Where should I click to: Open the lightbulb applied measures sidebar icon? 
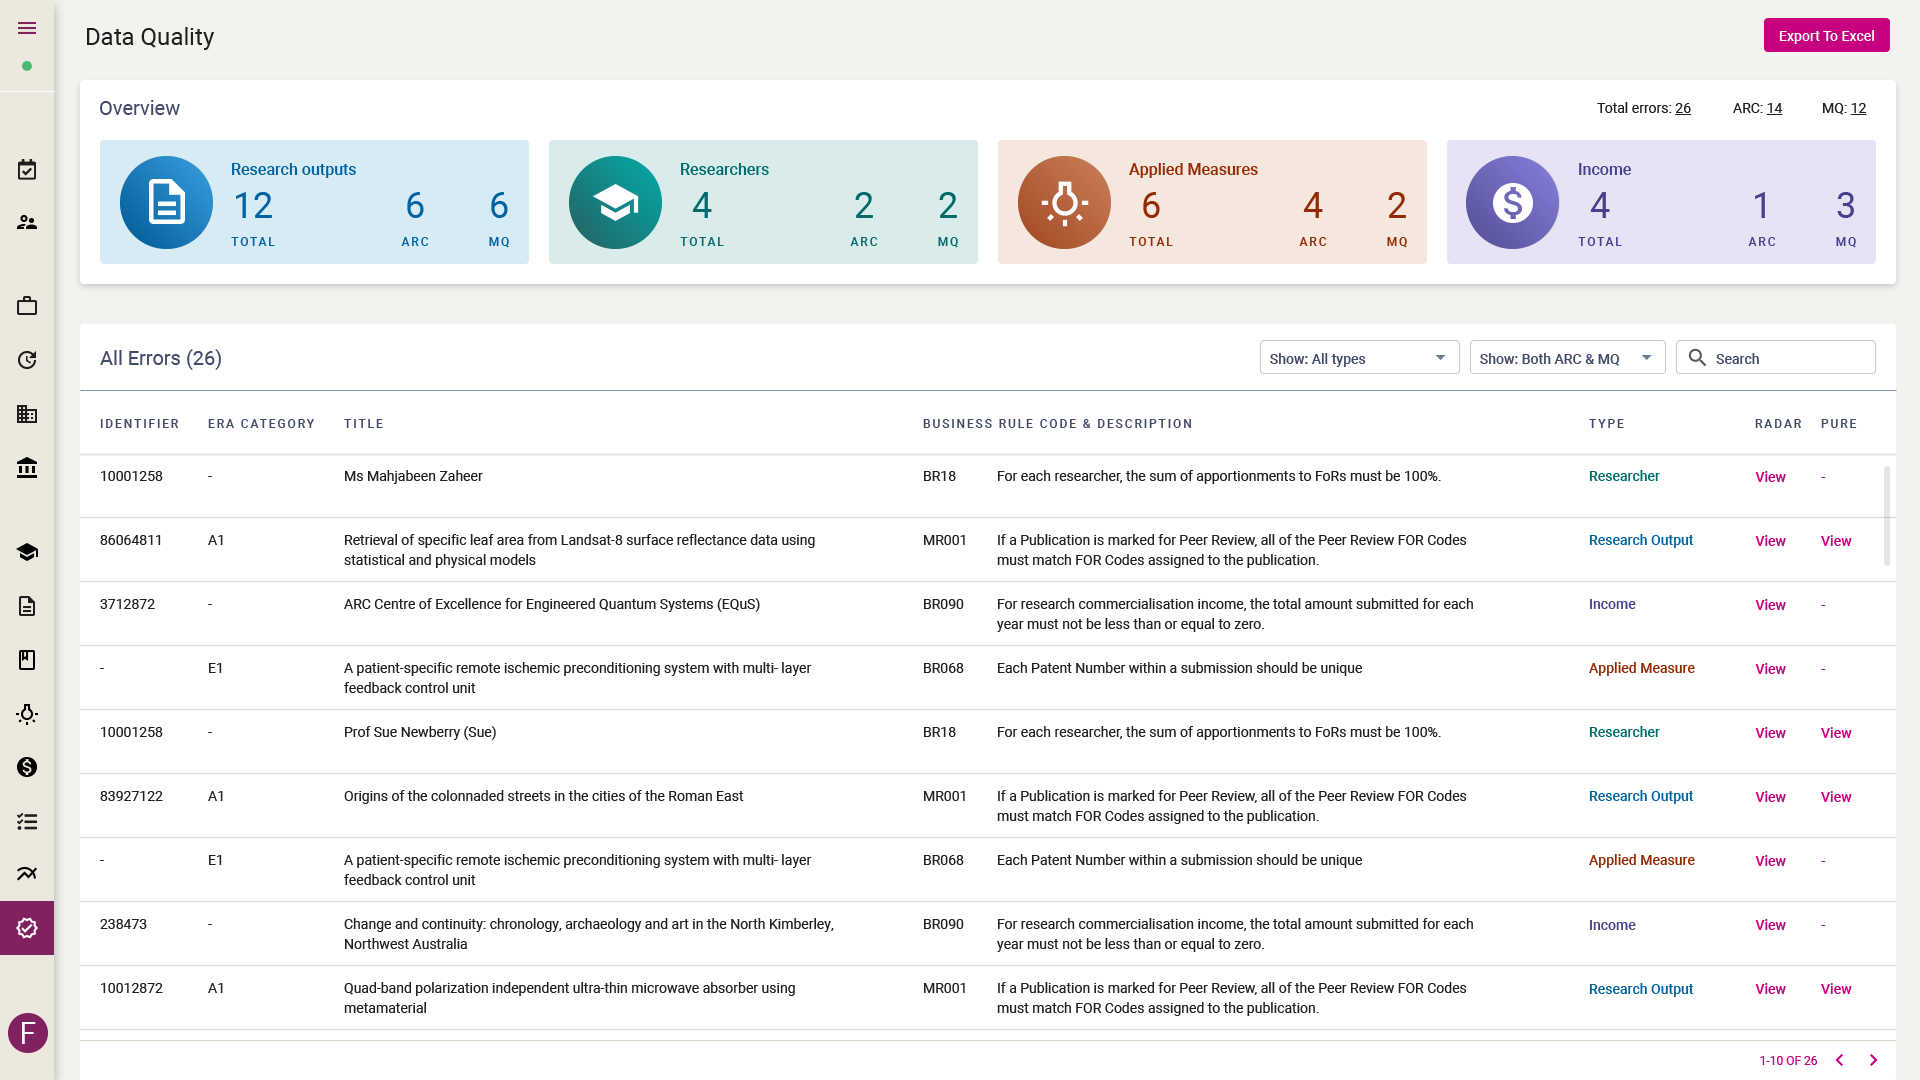coord(27,714)
